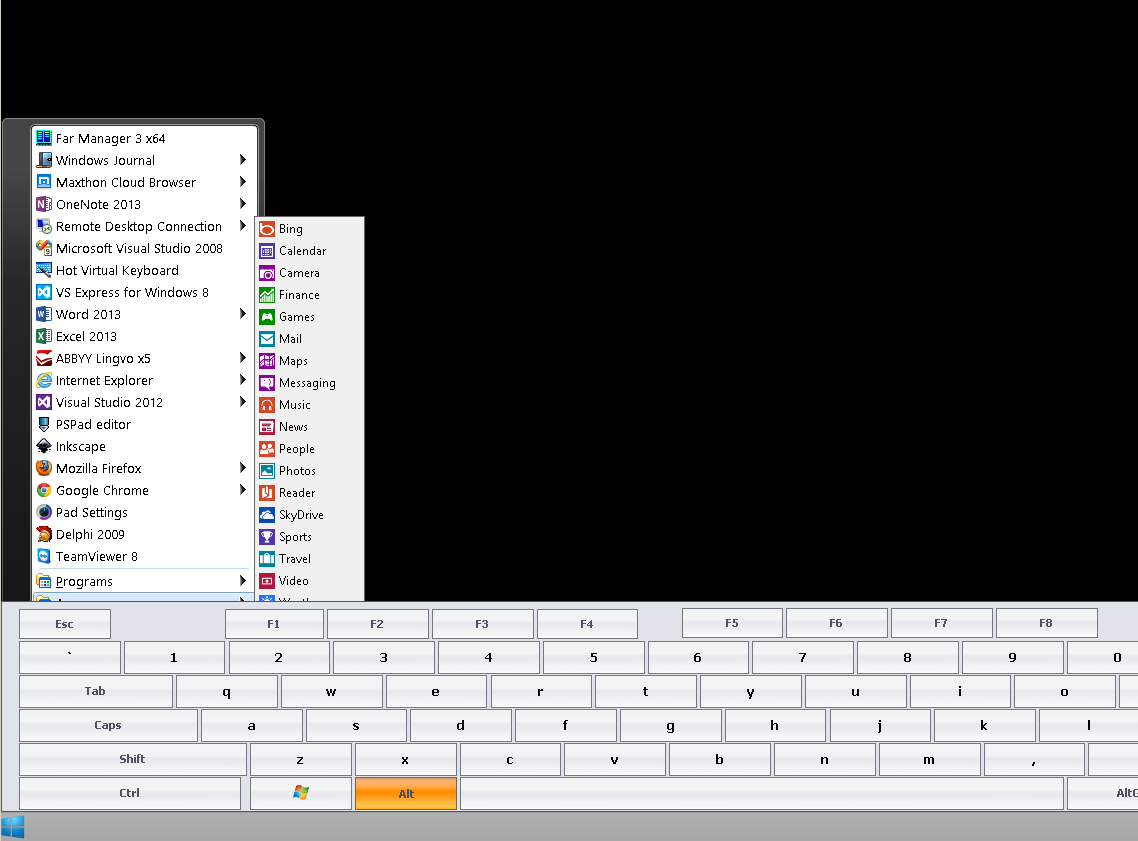Select News from the submenu
Viewport: 1138px width, 841px height.
click(x=309, y=427)
